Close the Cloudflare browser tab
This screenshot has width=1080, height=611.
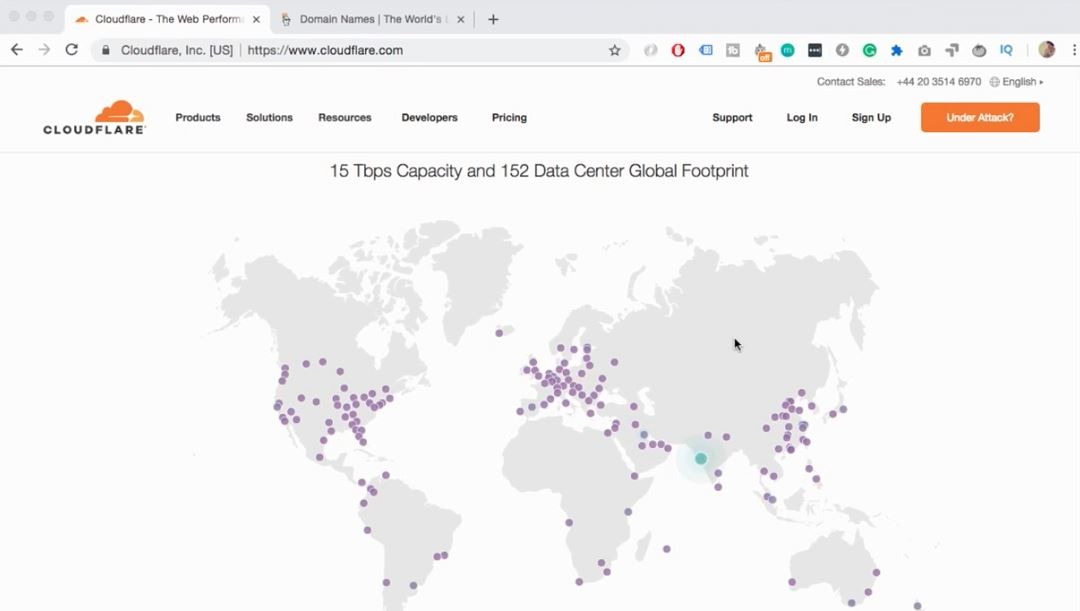(x=256, y=19)
